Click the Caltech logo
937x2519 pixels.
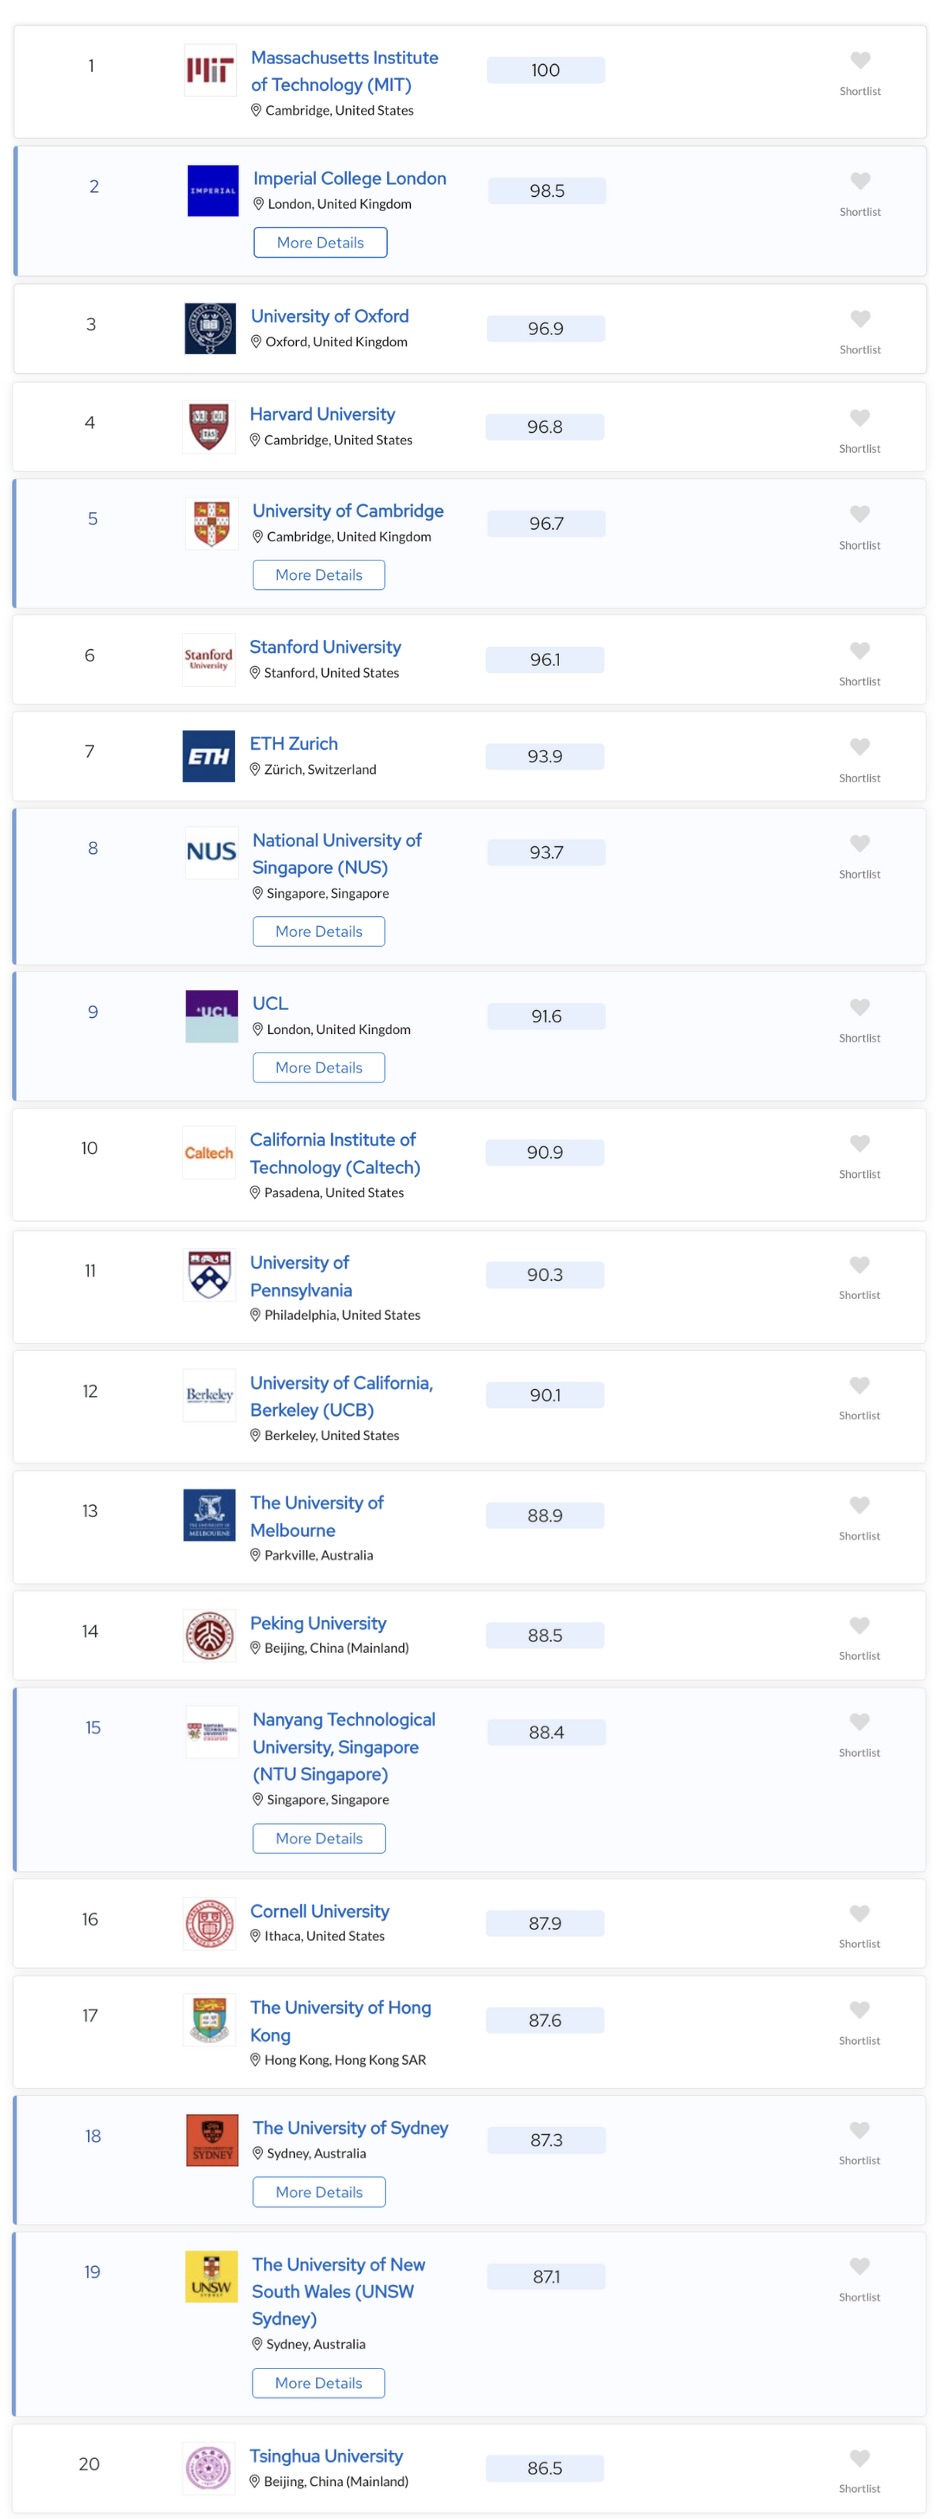coord(208,1153)
